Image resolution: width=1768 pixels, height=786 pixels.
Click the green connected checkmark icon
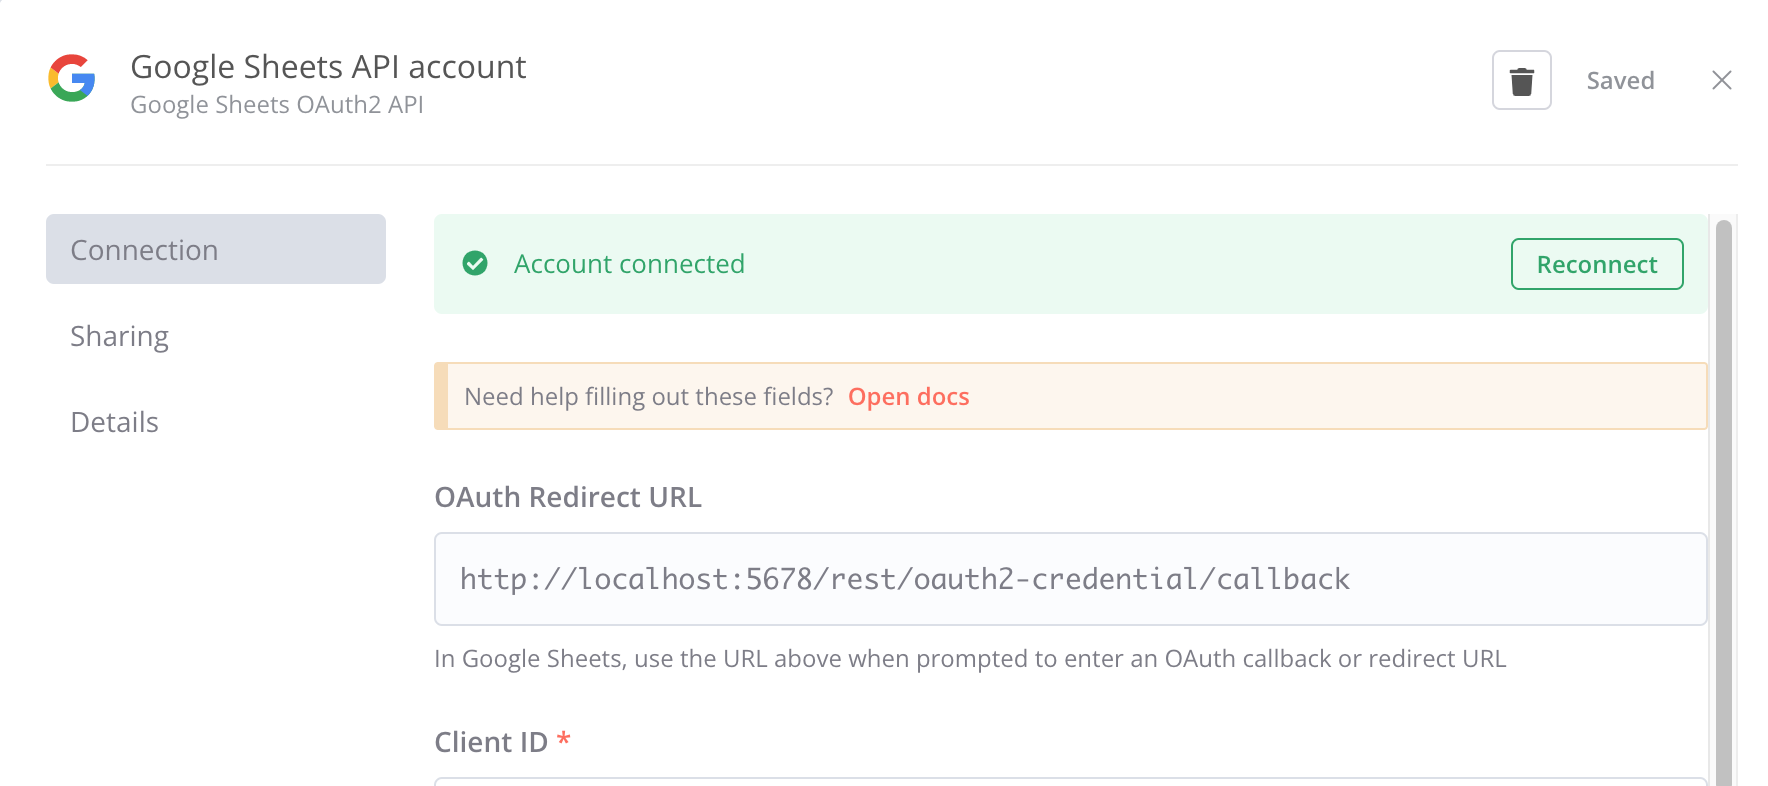475,264
